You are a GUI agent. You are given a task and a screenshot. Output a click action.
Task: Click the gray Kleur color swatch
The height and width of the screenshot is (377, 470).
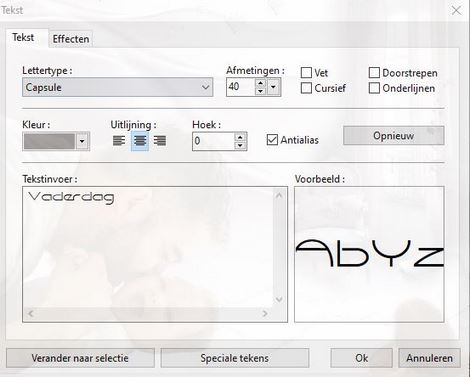pos(49,141)
